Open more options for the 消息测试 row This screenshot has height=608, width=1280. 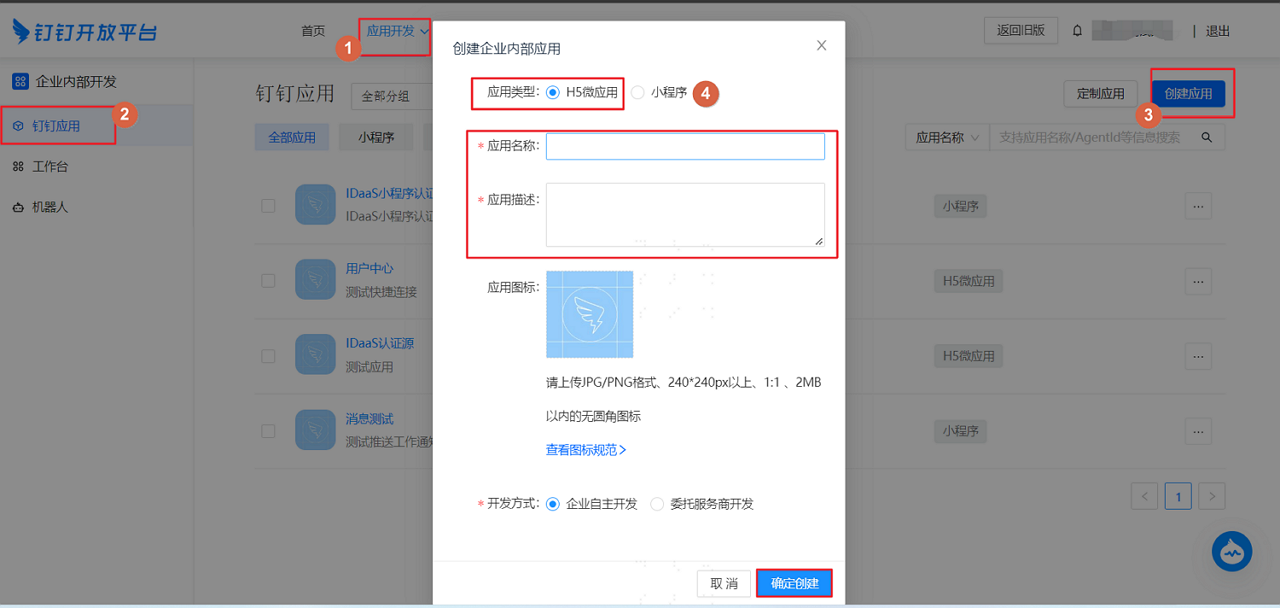point(1198,431)
